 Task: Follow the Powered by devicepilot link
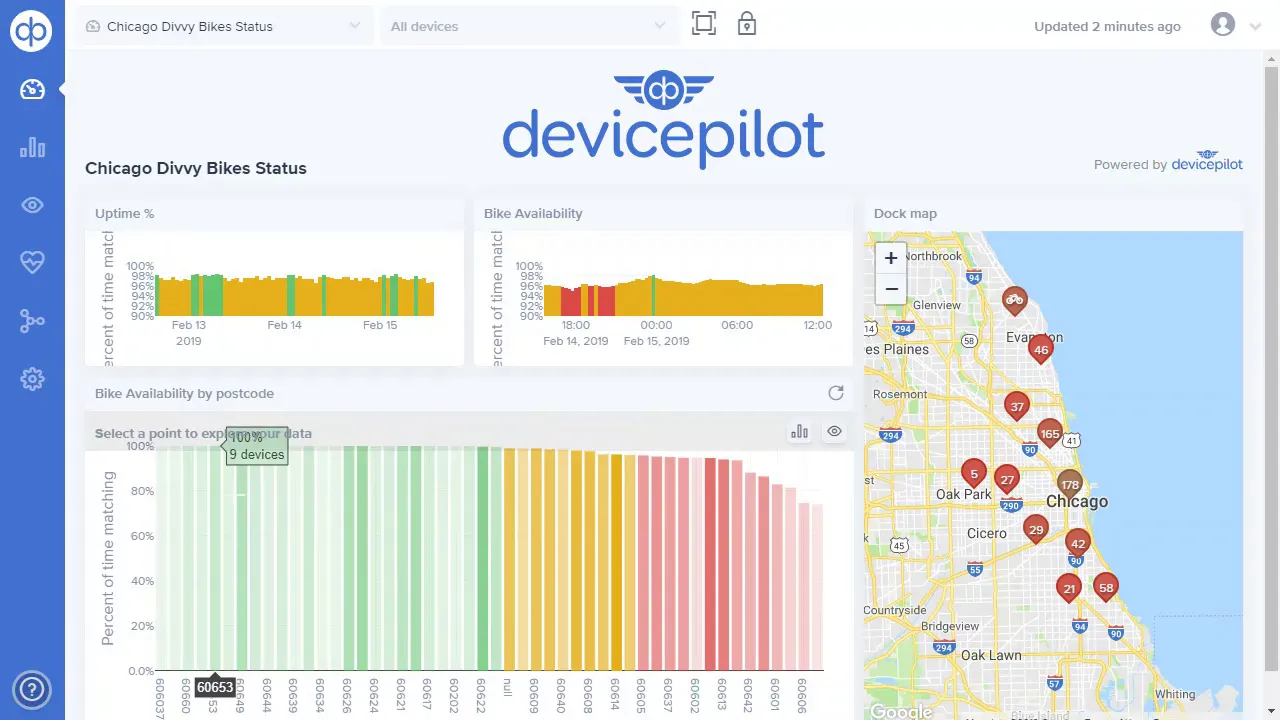1168,163
